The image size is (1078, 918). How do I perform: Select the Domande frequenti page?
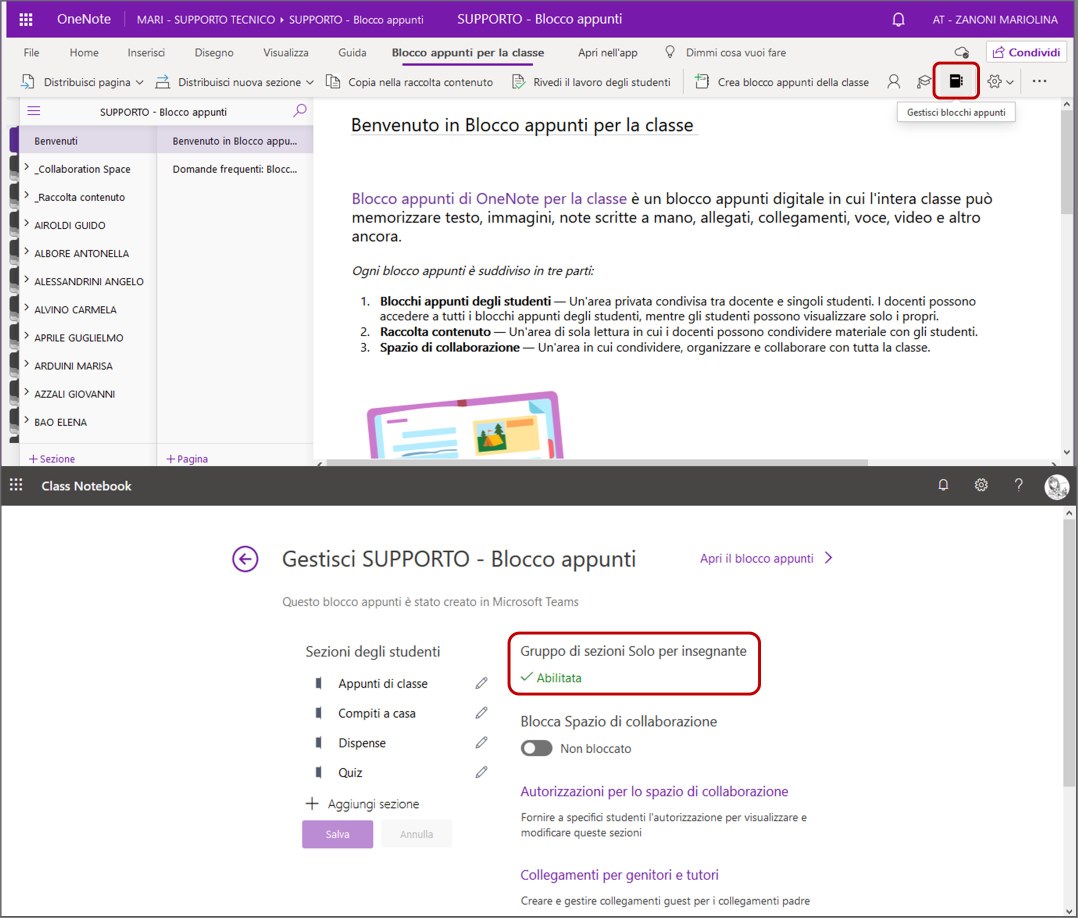[235, 169]
